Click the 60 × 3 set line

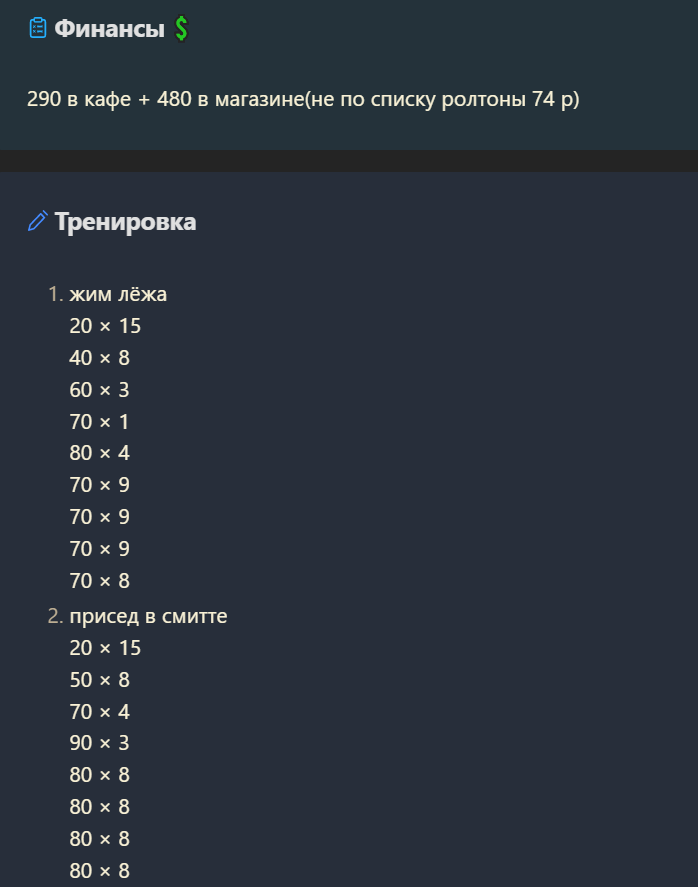100,390
